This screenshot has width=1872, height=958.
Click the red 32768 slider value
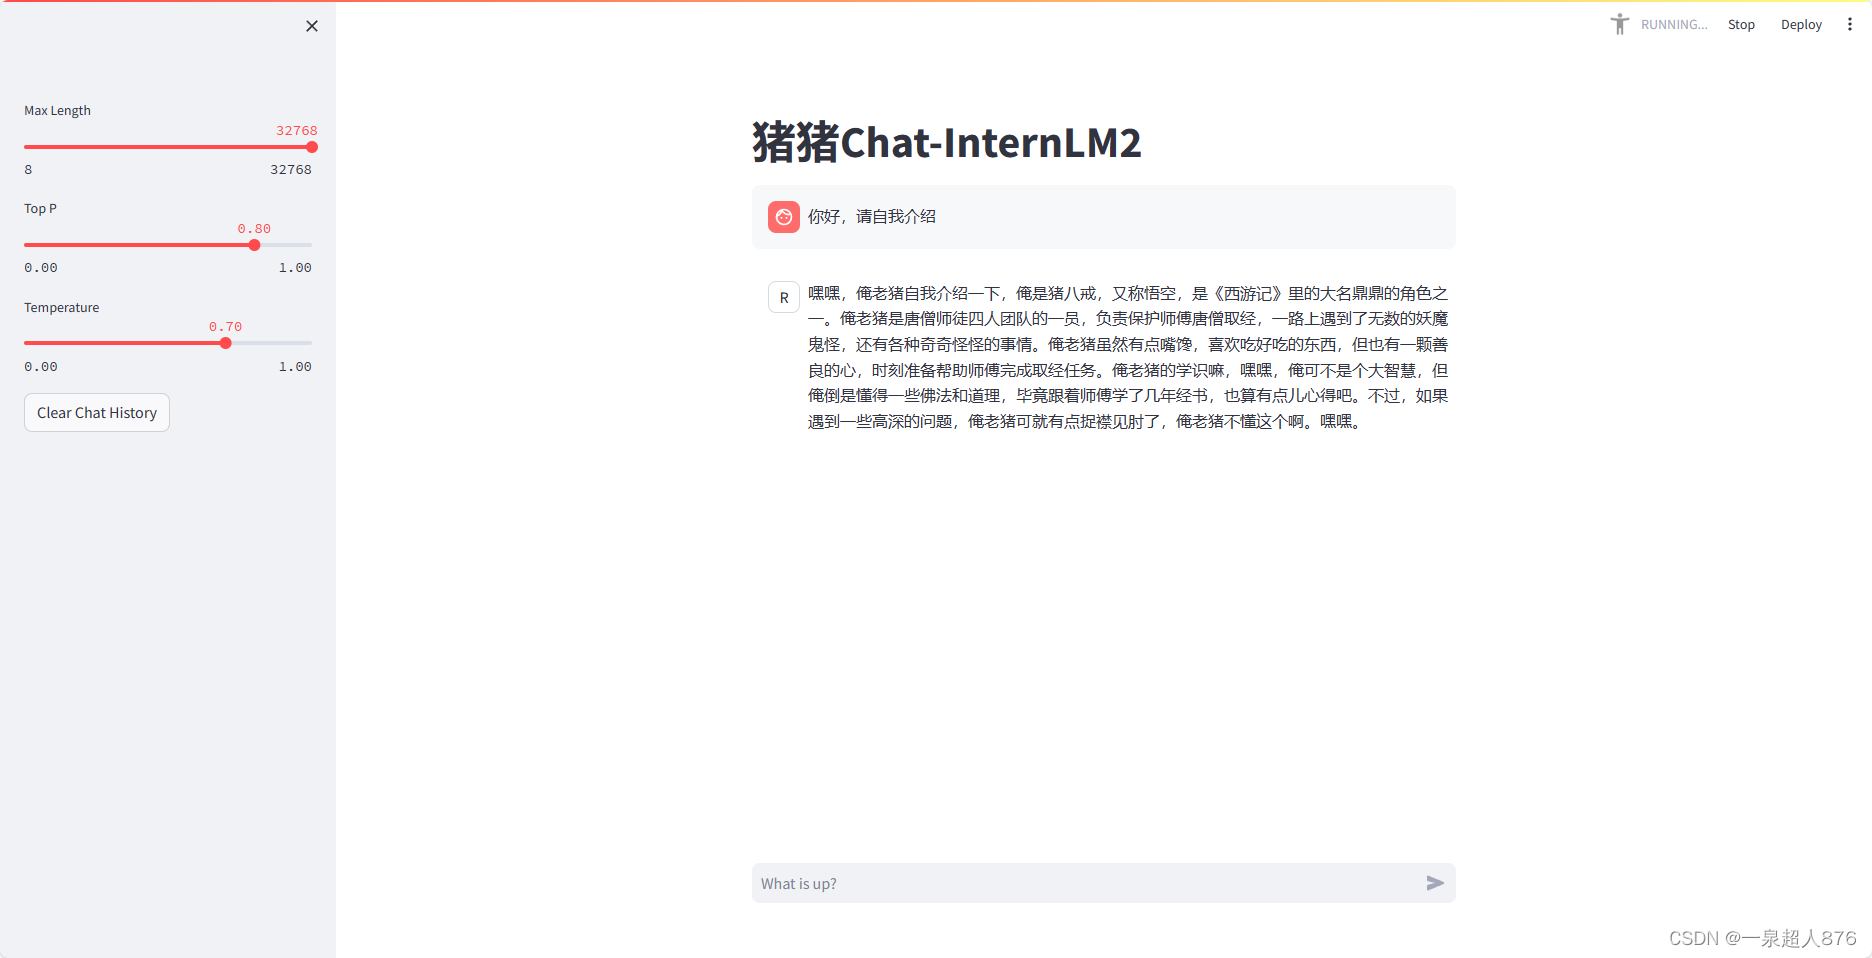click(297, 130)
